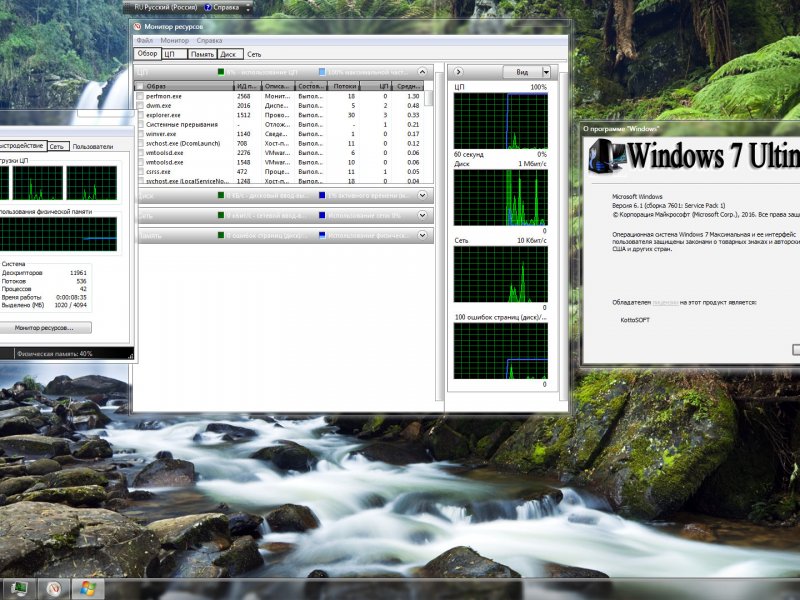This screenshot has height=600, width=800.
Task: Click the light blue maximum frequency legend square
Action: [x=322, y=72]
